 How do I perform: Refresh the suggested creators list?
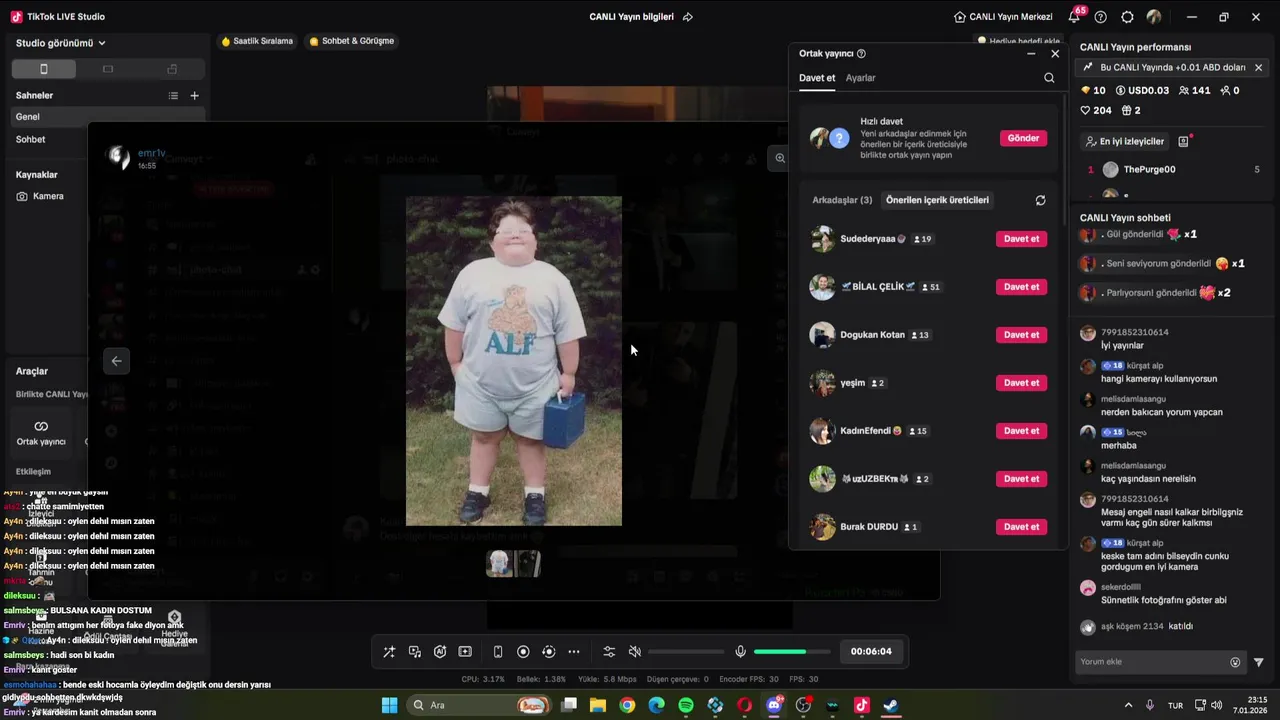click(x=1040, y=200)
